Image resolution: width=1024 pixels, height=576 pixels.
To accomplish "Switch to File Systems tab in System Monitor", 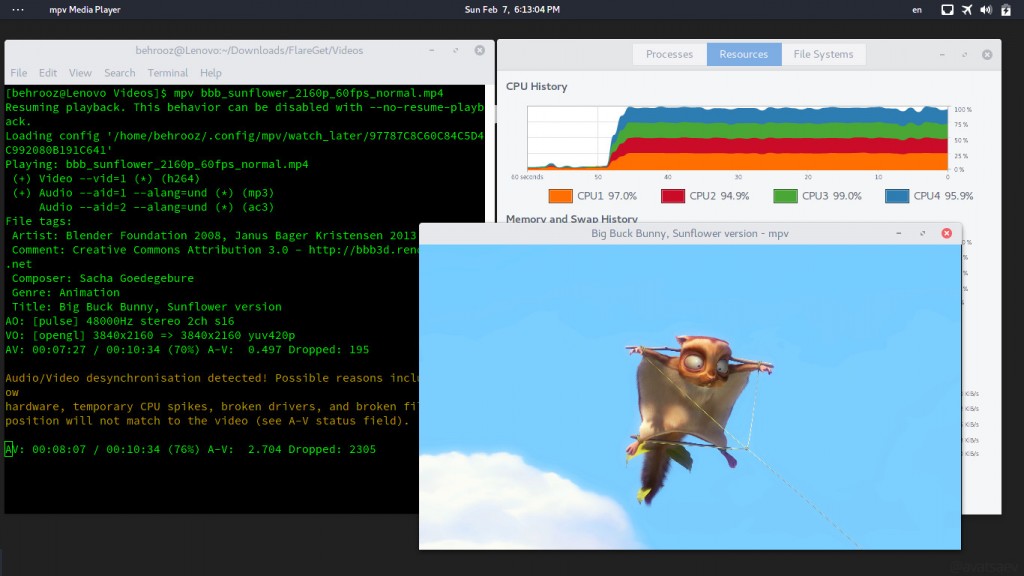I will coord(824,54).
